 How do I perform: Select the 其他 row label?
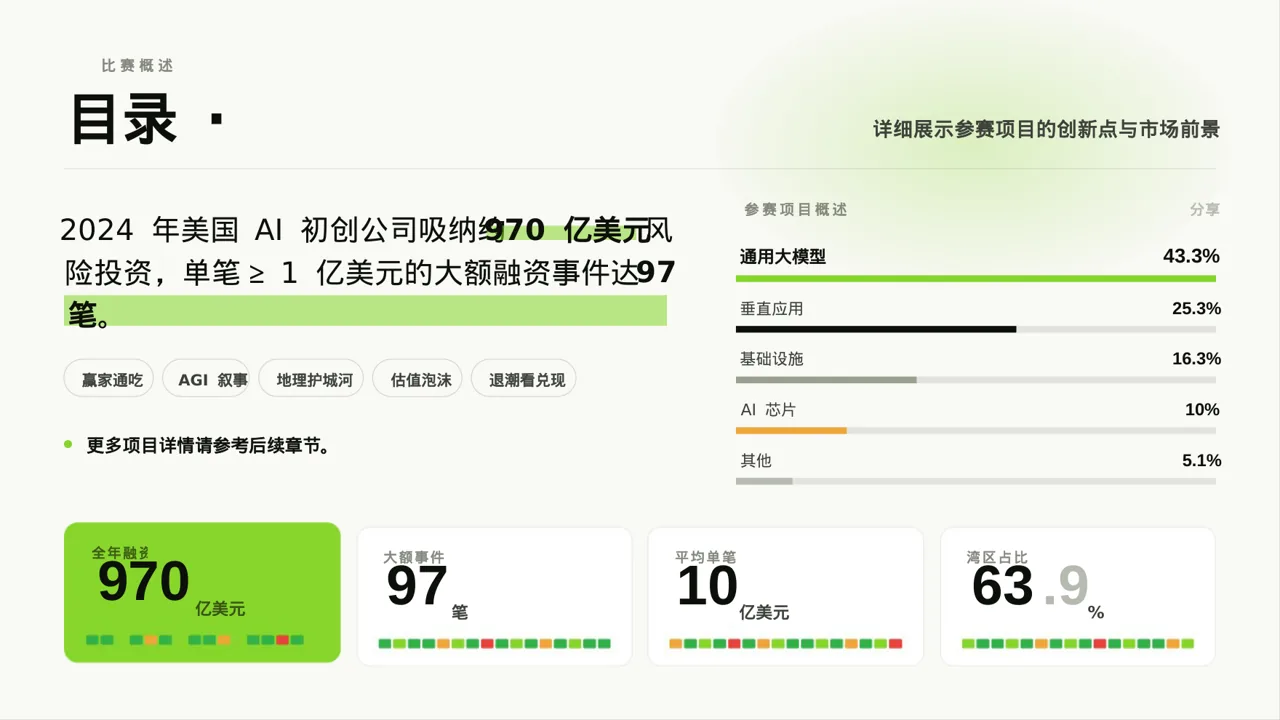pos(756,461)
